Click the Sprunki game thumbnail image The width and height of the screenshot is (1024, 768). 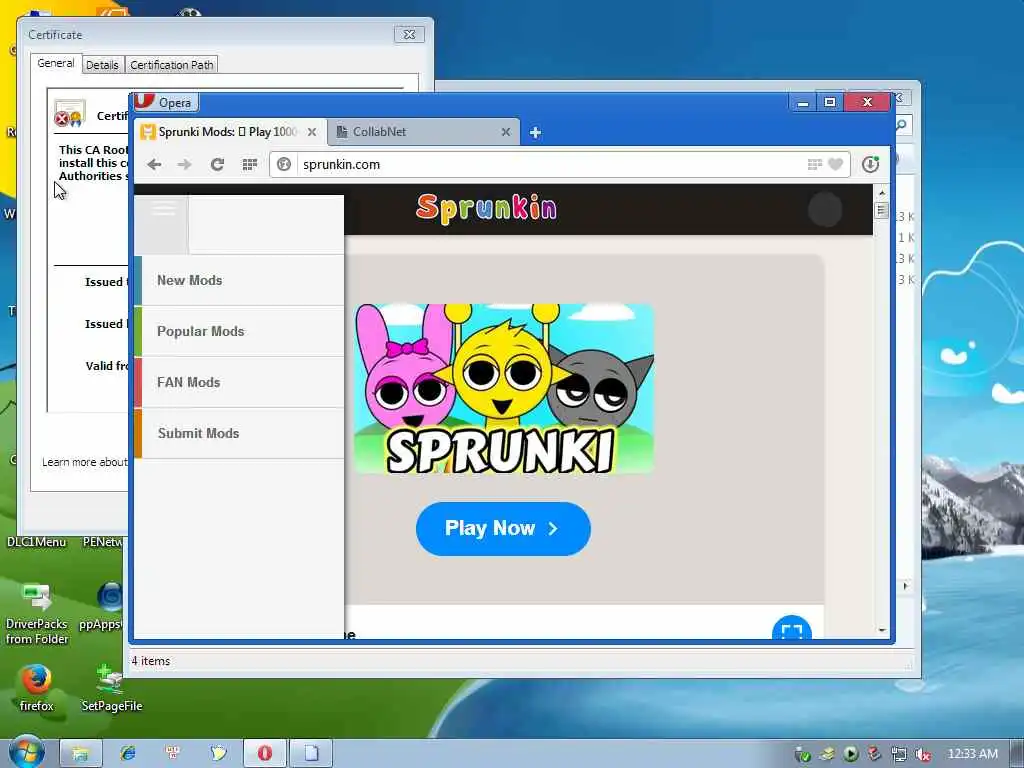[504, 389]
